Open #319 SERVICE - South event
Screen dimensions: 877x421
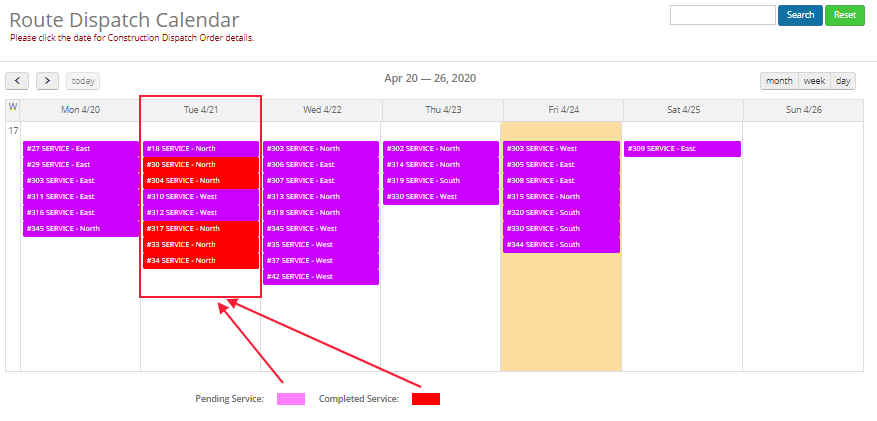[x=441, y=181]
